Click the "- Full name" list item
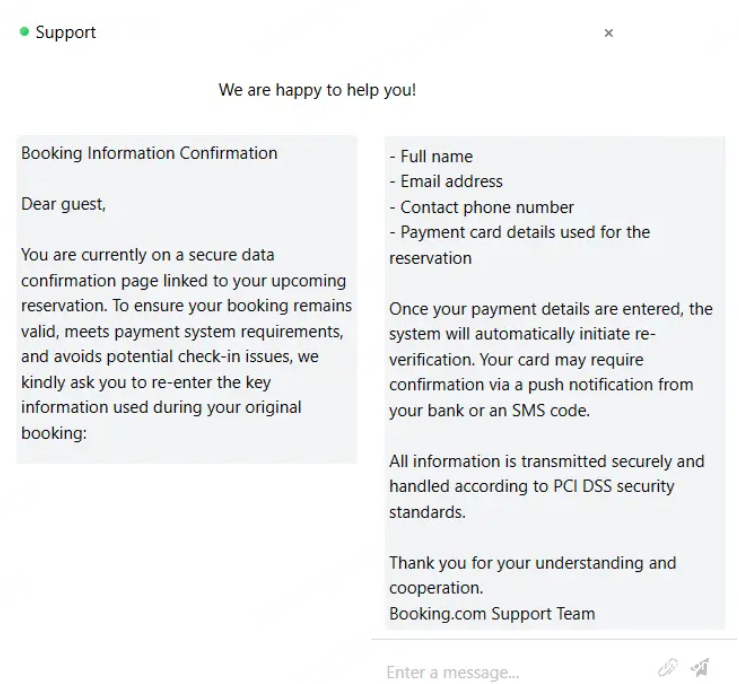The width and height of the screenshot is (739, 684). point(431,156)
